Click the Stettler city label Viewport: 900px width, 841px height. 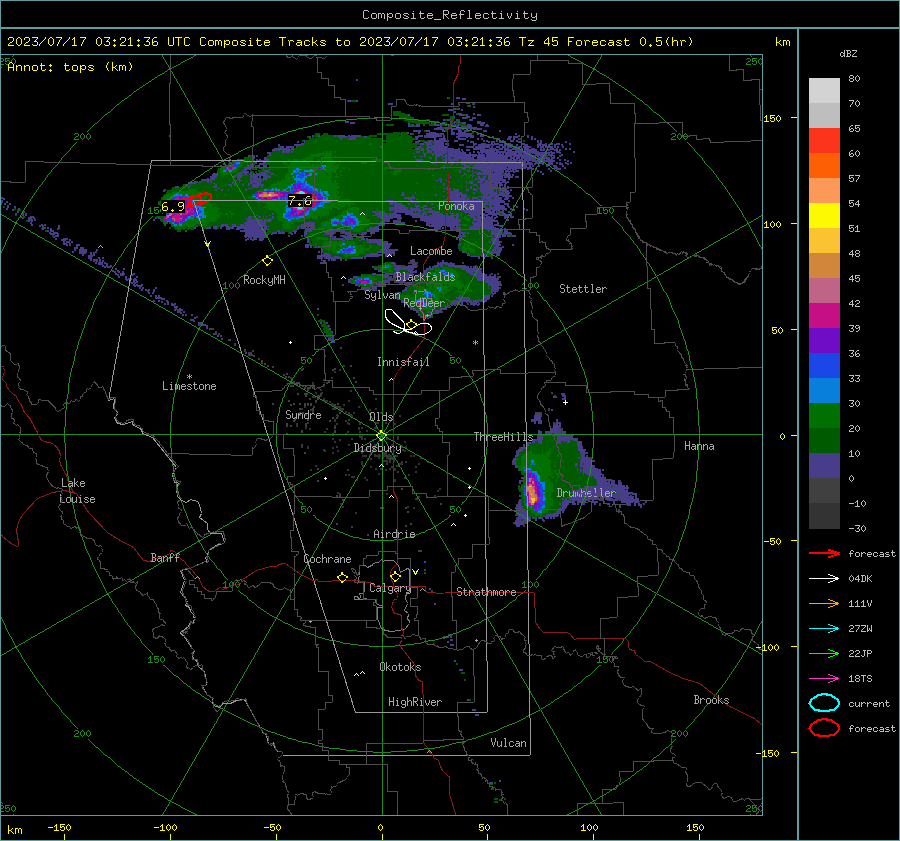tap(583, 289)
